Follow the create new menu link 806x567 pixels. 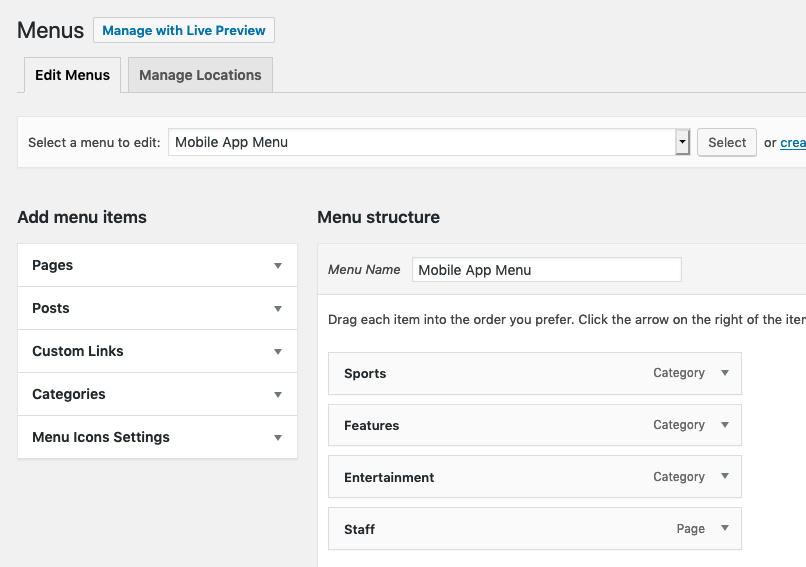coord(793,142)
